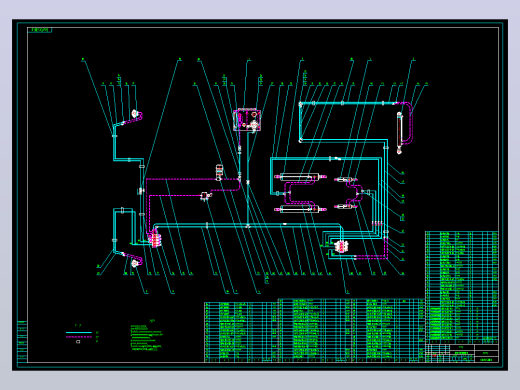Viewport: 520px width, 390px height.
Task: Select the dashed magenta line sample in the legend
Action: 79,337
